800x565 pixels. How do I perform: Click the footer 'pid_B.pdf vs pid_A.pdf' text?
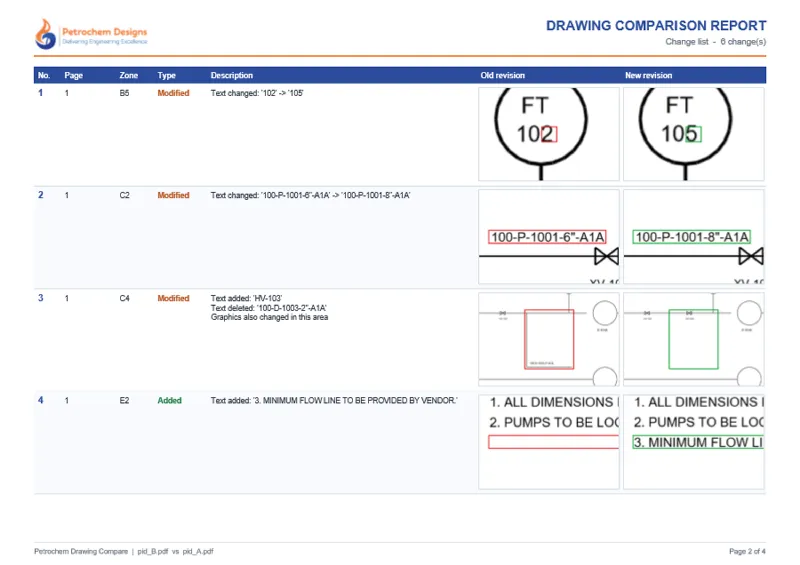176,552
